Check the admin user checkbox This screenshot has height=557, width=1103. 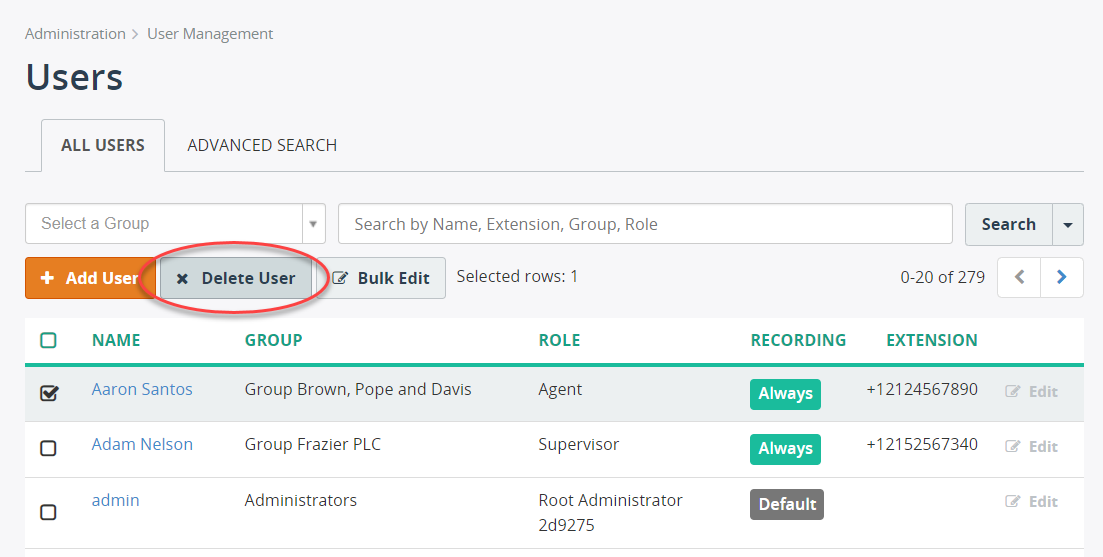click(x=48, y=512)
